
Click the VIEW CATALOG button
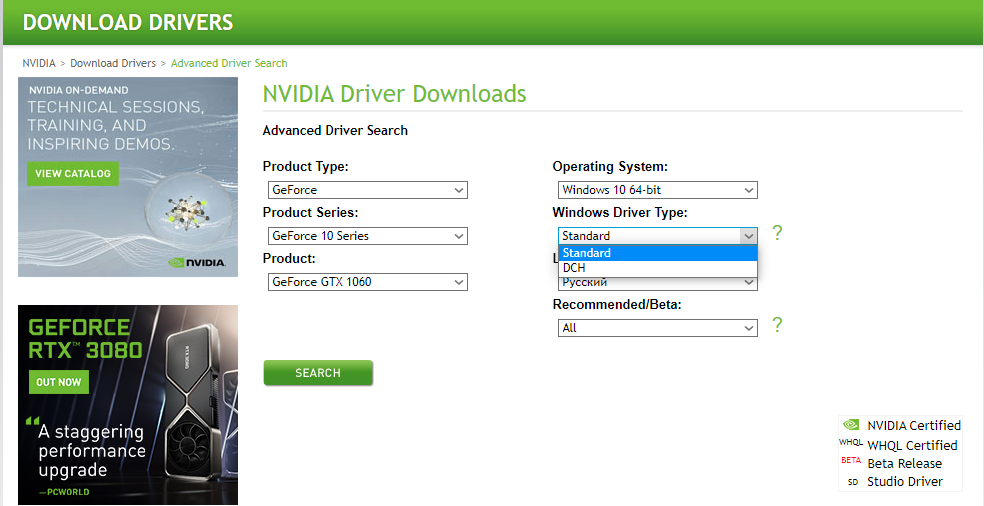tap(72, 173)
